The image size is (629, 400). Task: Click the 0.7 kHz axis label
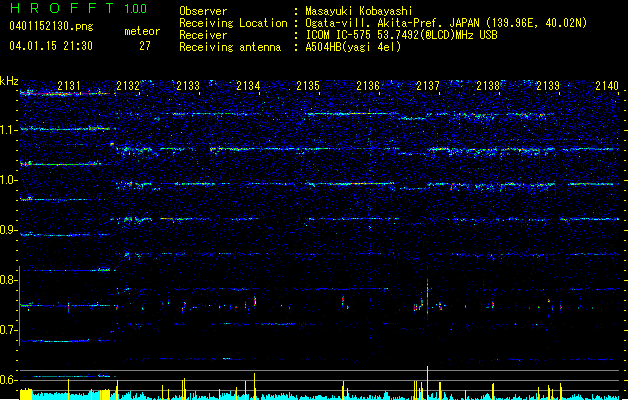point(9,330)
